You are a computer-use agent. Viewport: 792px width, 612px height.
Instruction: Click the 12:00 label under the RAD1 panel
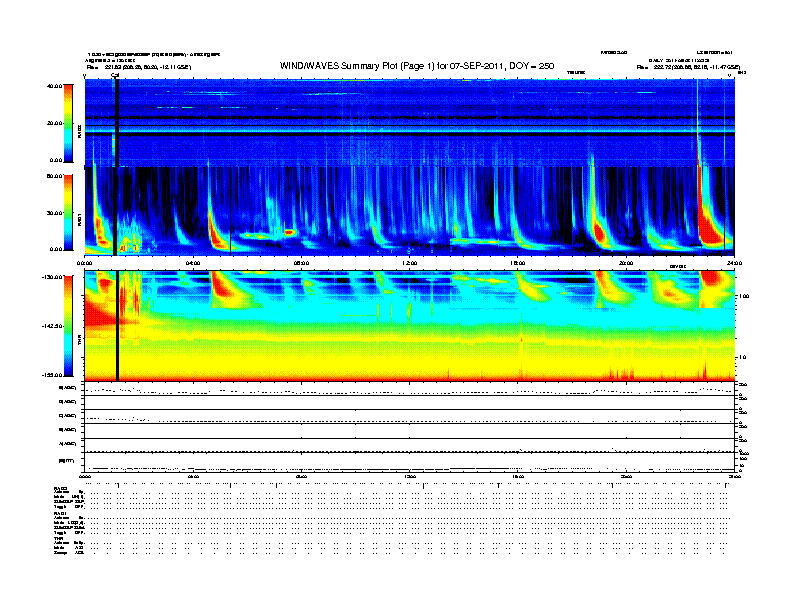coord(410,263)
